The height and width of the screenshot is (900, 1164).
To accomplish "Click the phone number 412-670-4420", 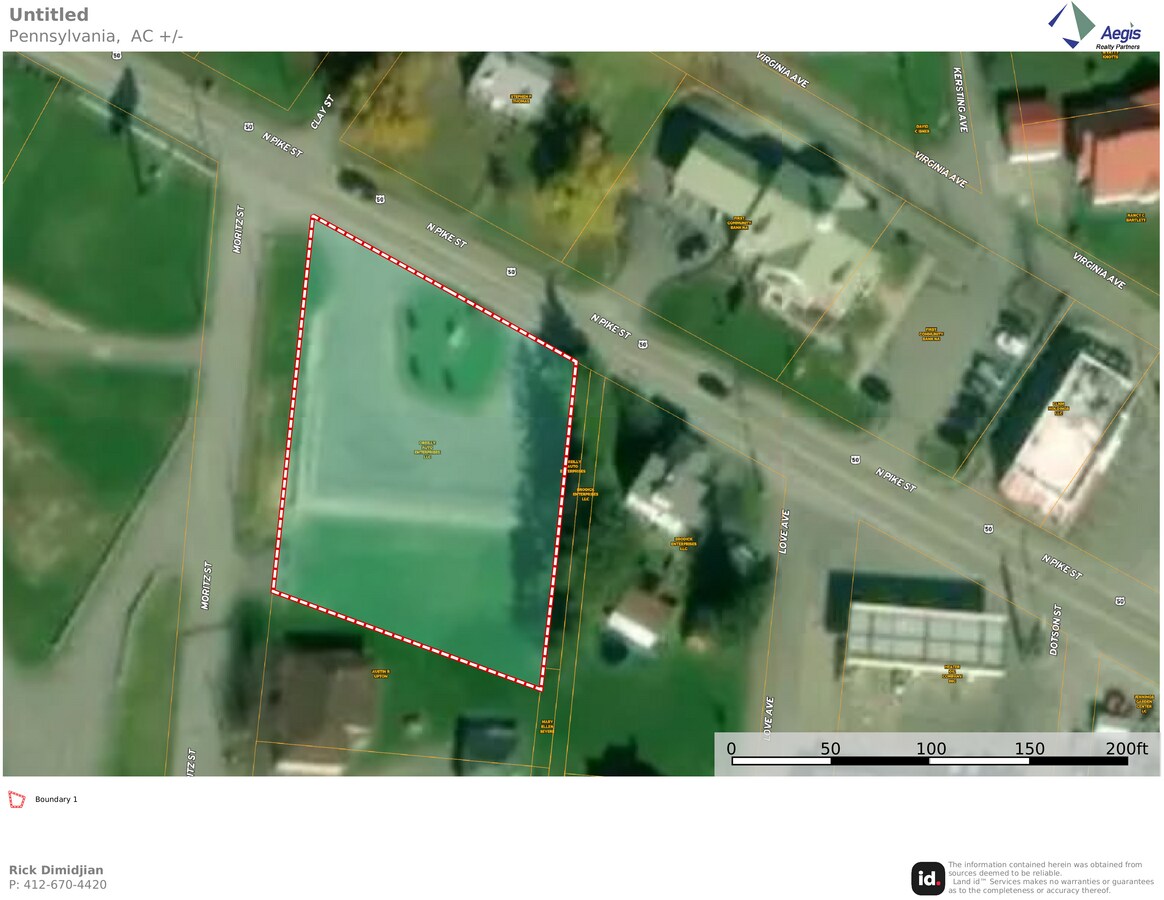I will (x=58, y=885).
